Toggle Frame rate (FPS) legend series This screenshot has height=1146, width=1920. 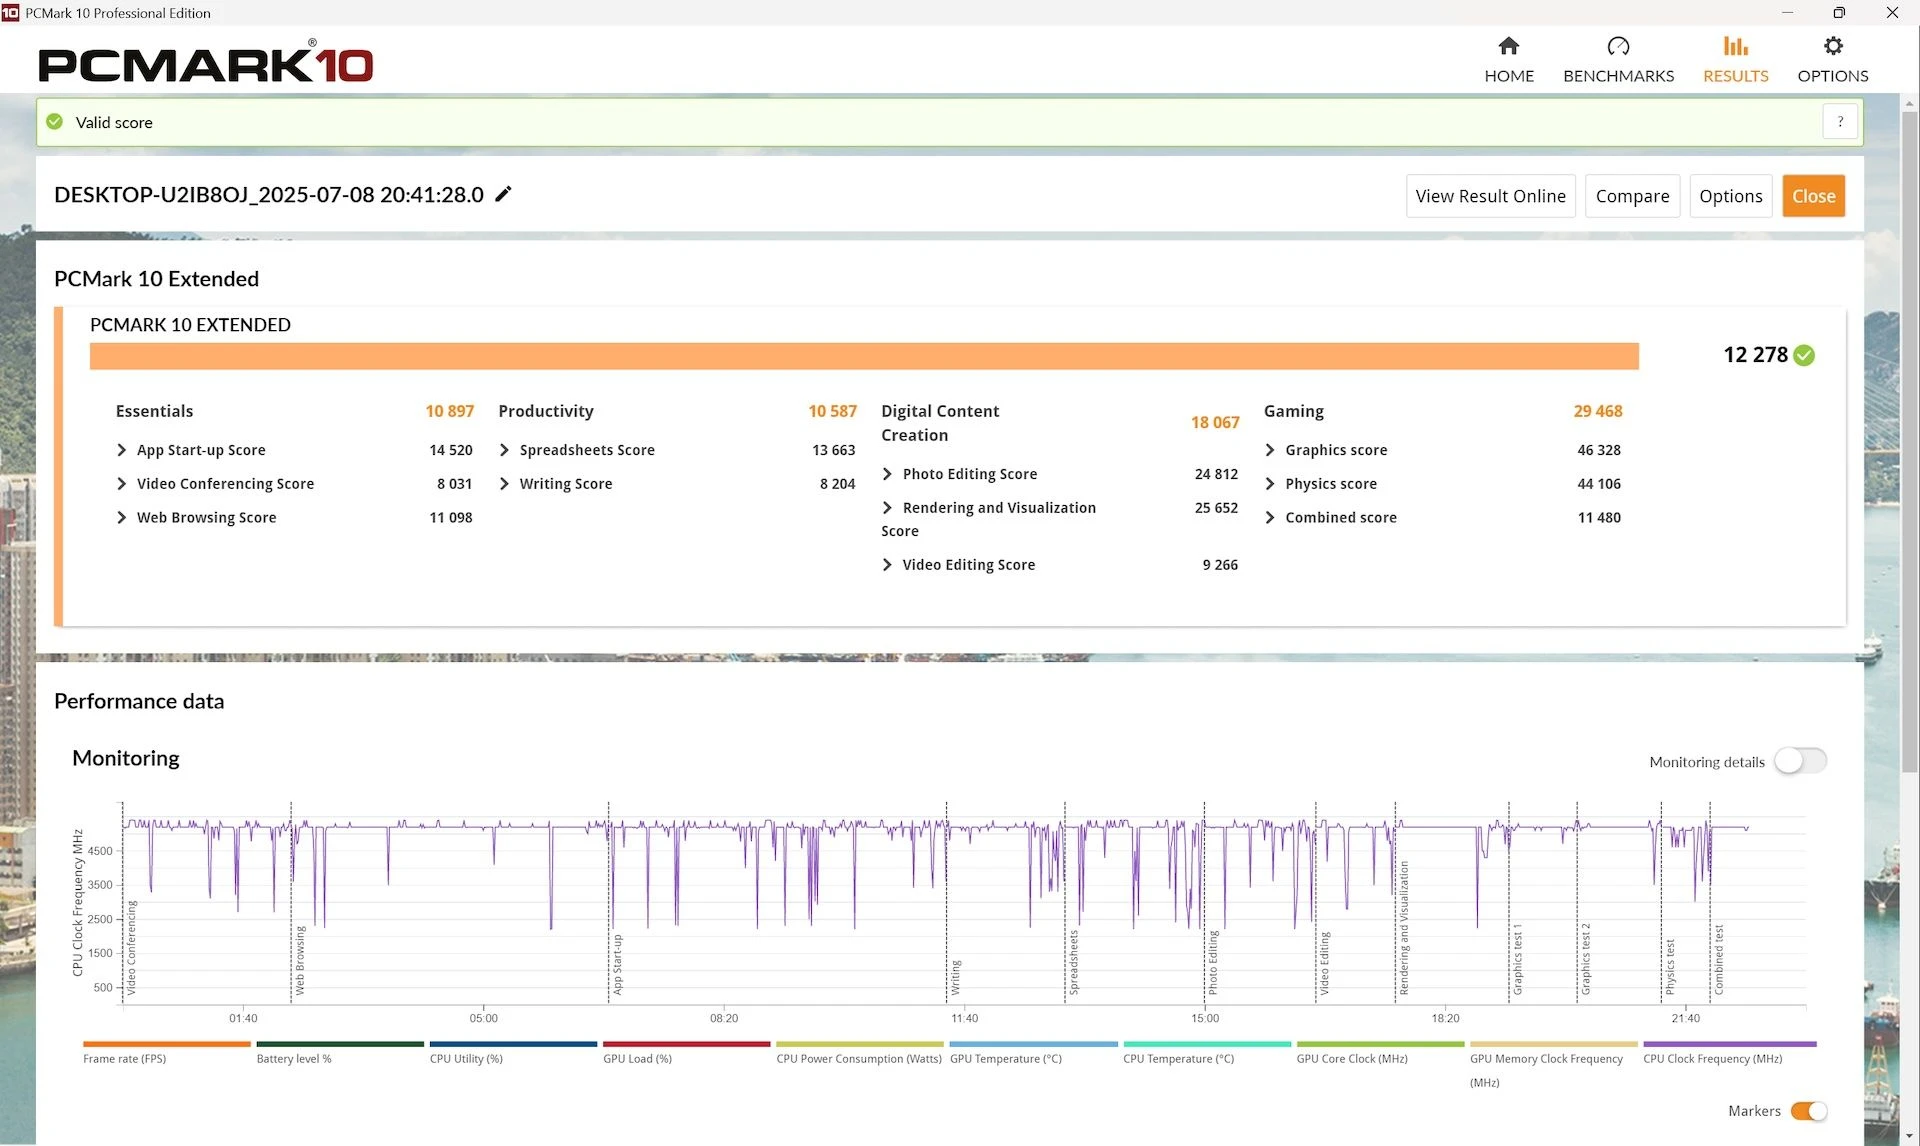[166, 1052]
